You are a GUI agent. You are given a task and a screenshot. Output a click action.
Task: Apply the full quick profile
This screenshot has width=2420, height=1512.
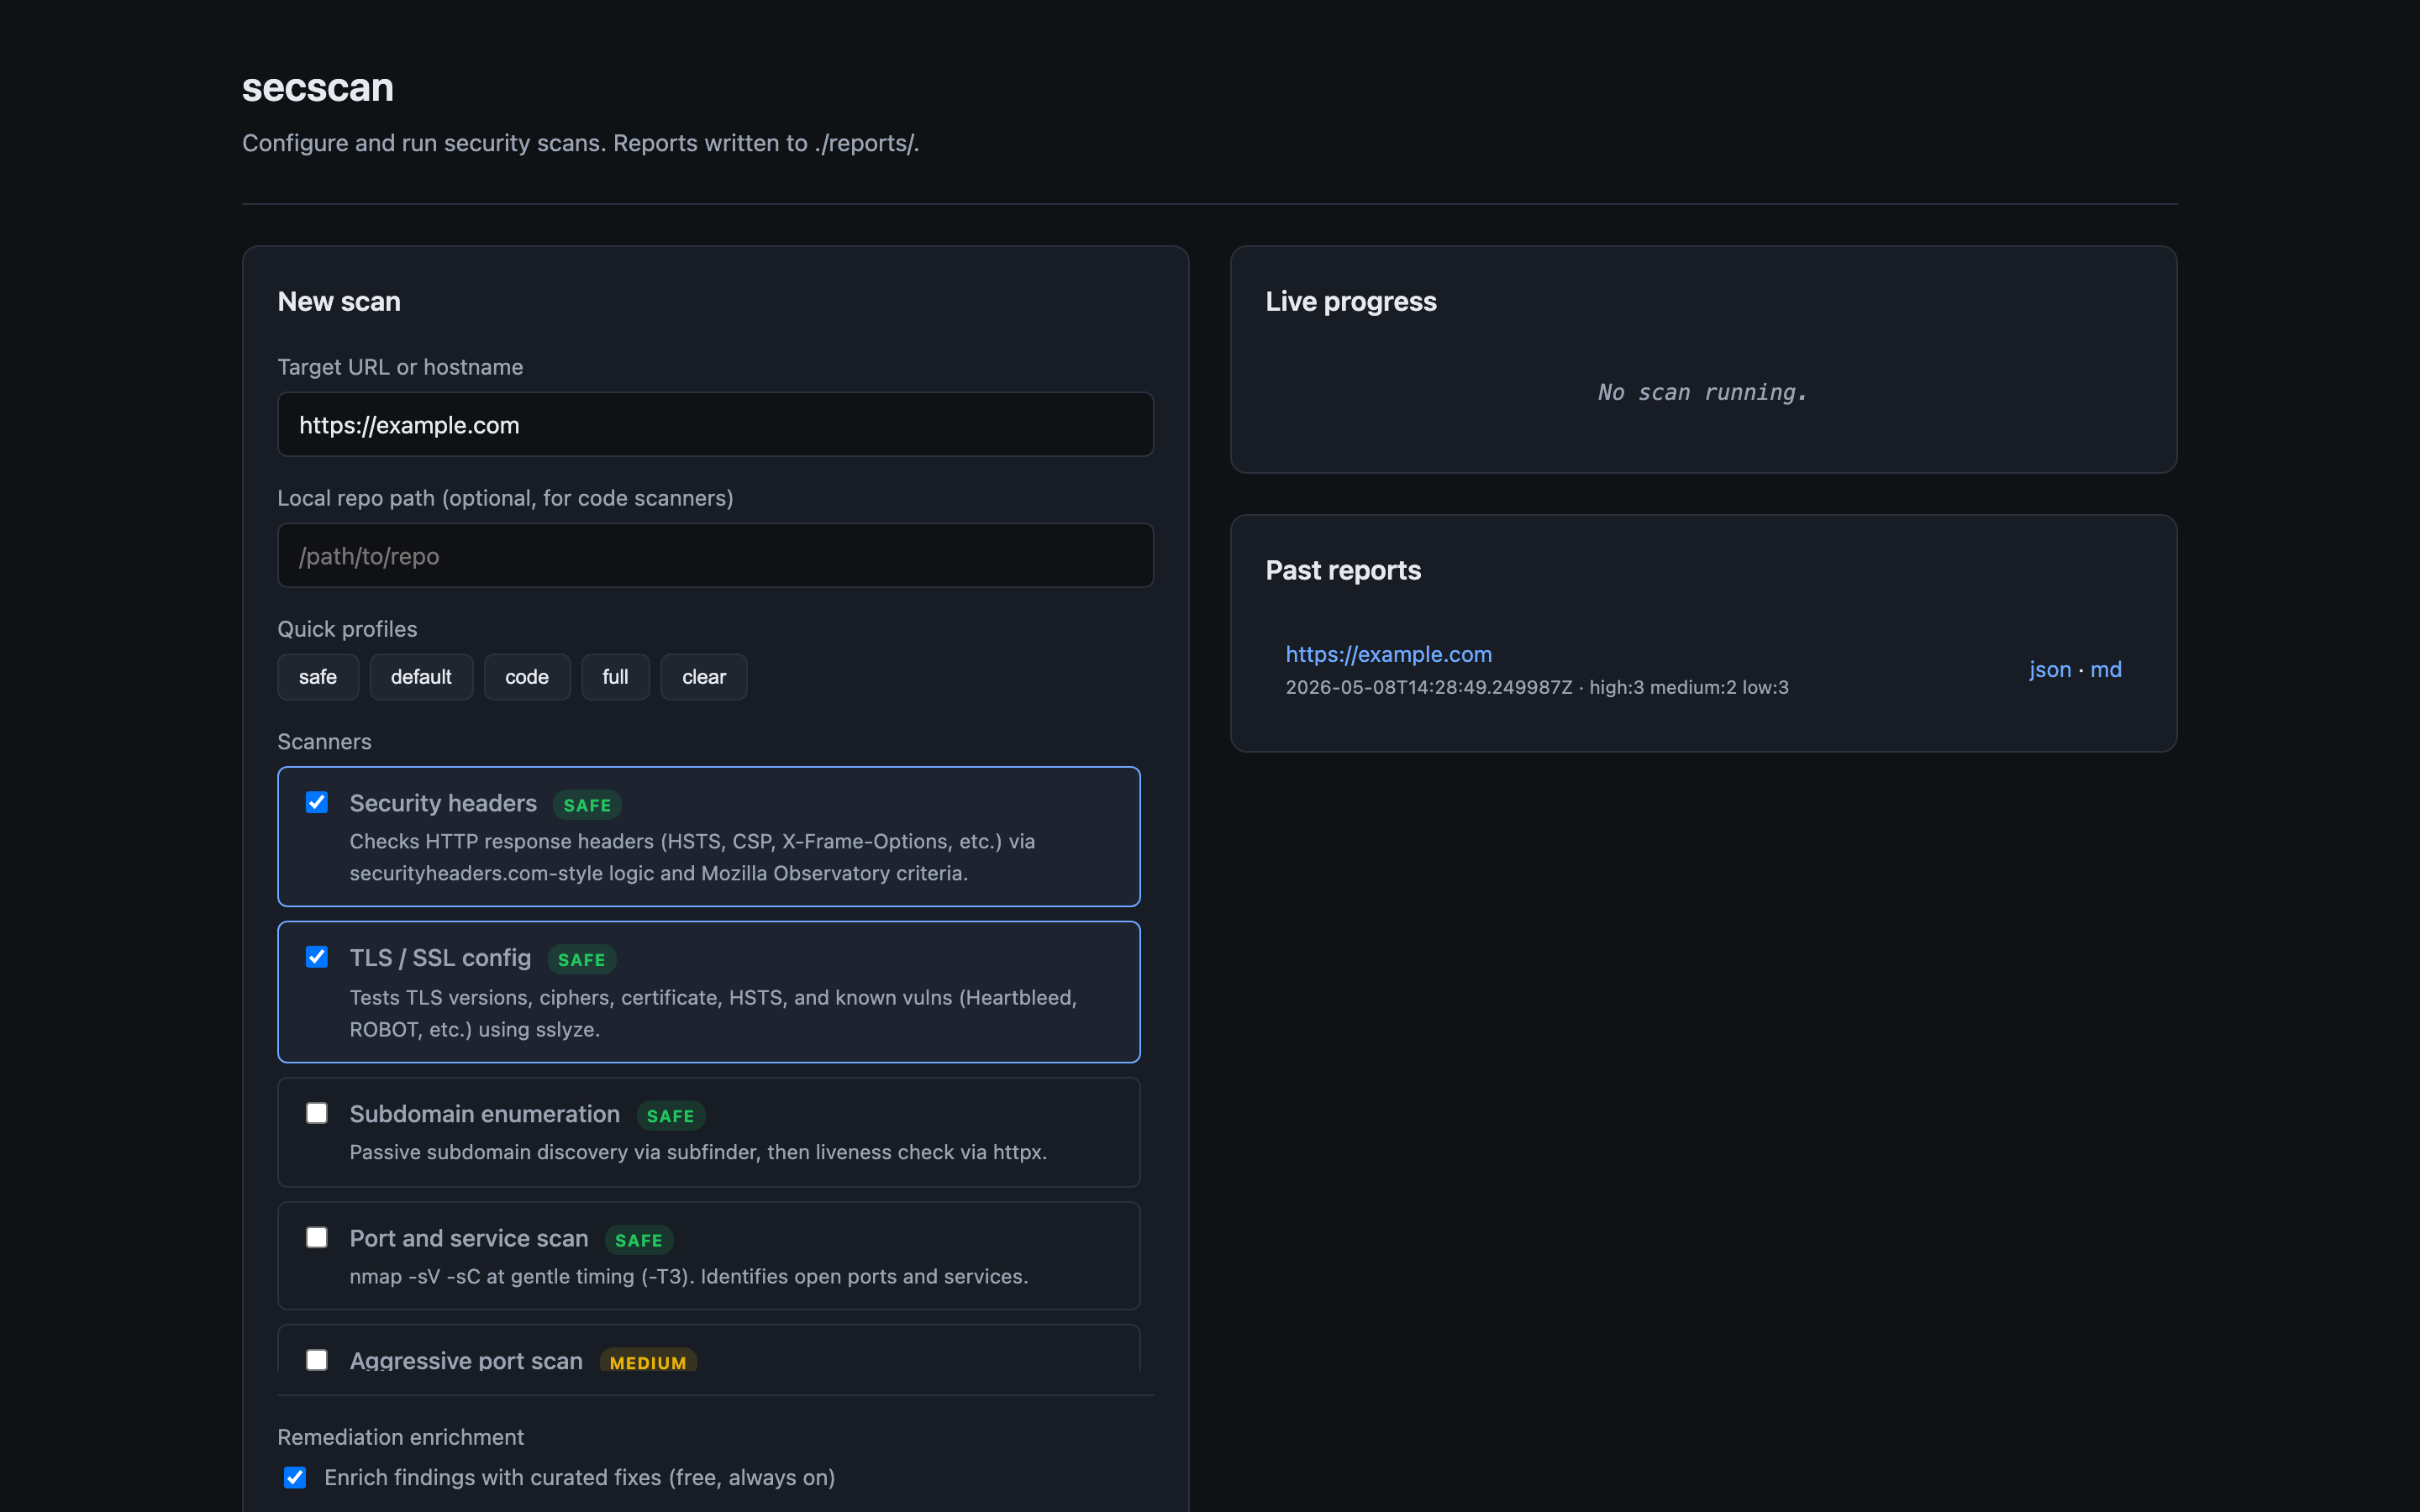tap(615, 677)
